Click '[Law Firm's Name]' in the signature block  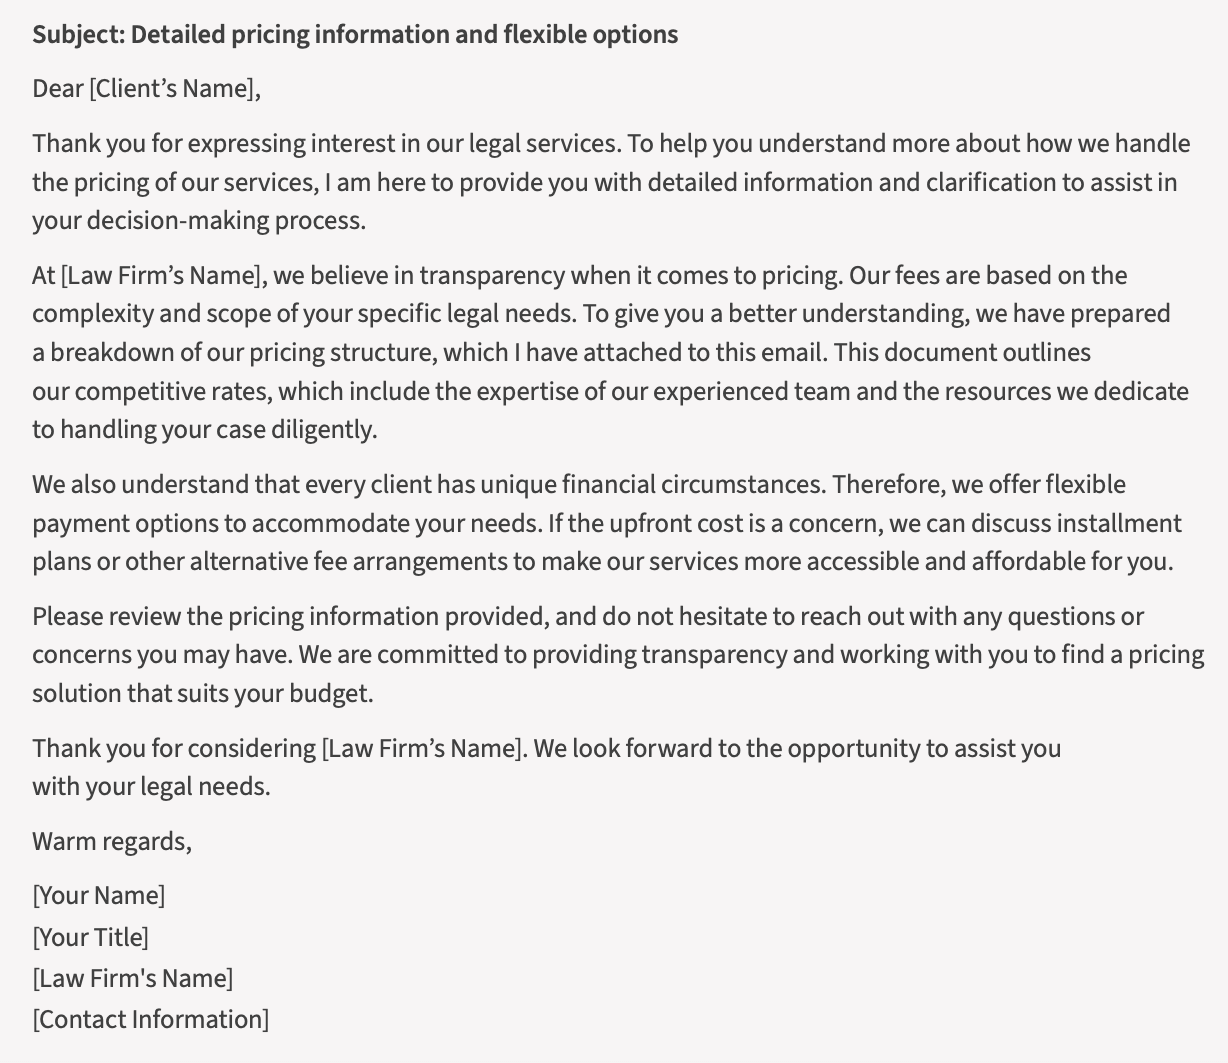point(133,979)
